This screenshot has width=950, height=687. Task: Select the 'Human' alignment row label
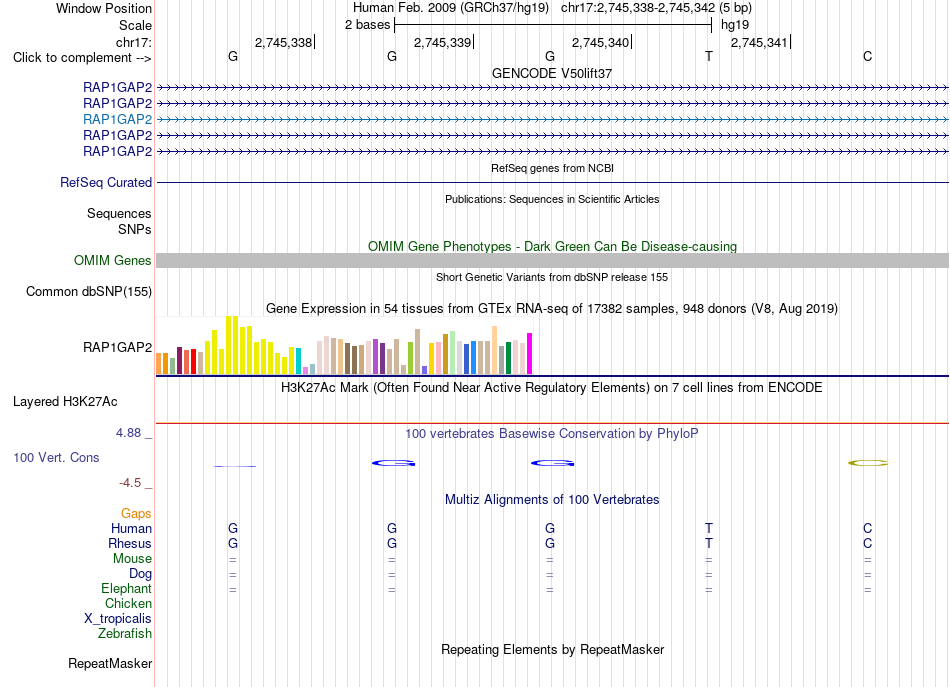(131, 529)
